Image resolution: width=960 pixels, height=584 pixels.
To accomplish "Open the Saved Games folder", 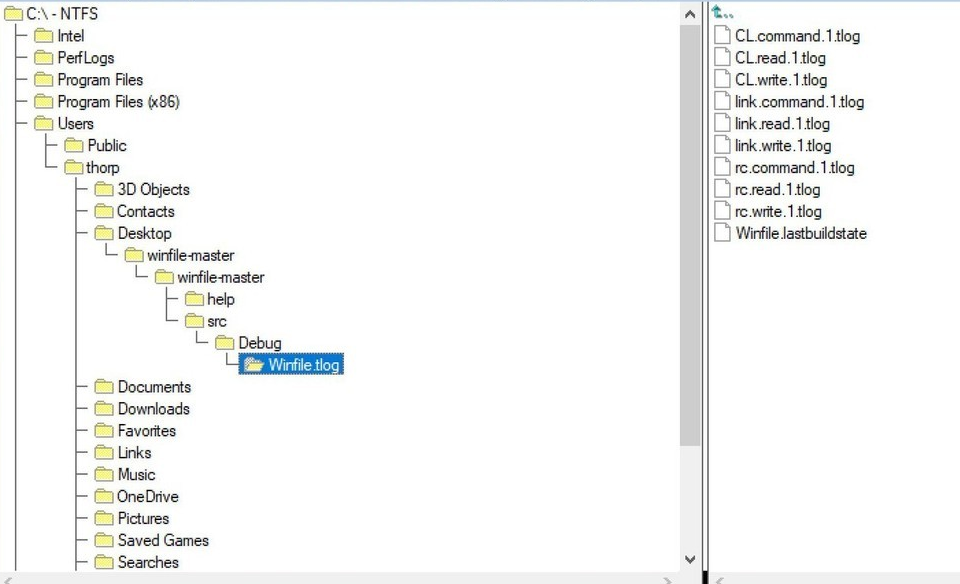I will coord(163,541).
